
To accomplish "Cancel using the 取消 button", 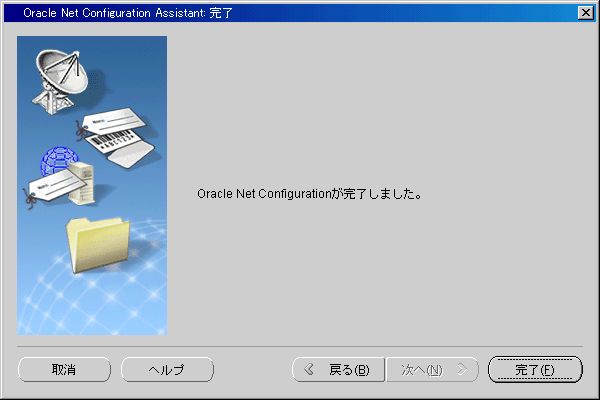I will point(64,369).
